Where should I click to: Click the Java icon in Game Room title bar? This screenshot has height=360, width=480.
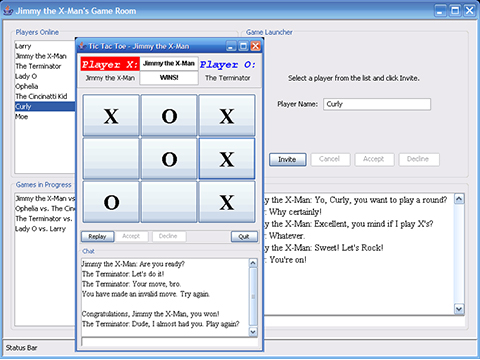8,10
